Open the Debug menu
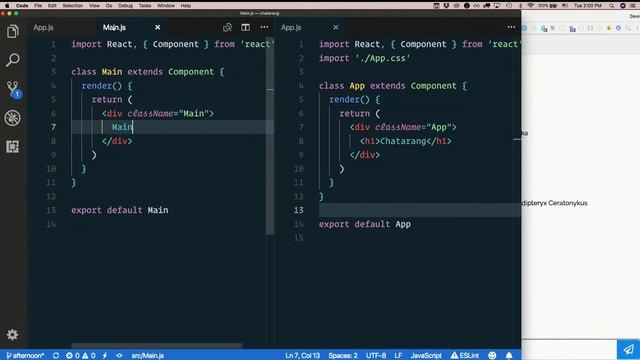Viewport: 640px width, 360px height. point(125,6)
